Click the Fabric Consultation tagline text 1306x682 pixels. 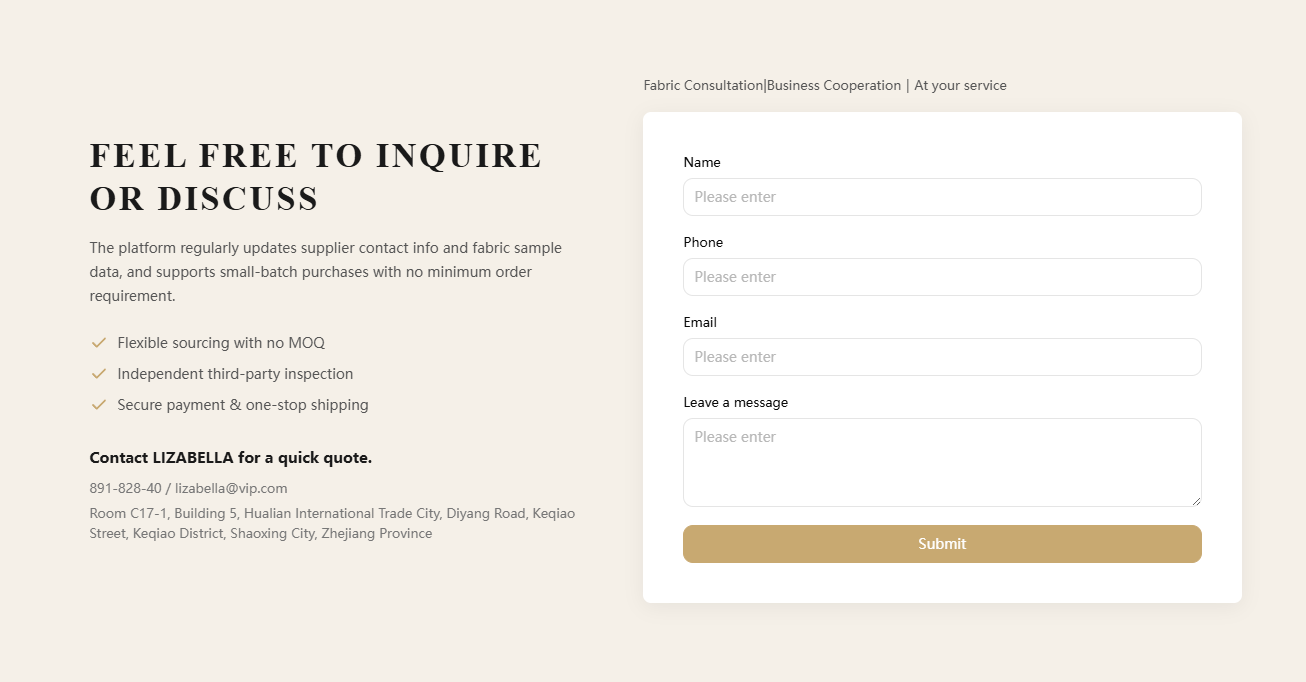coord(825,85)
